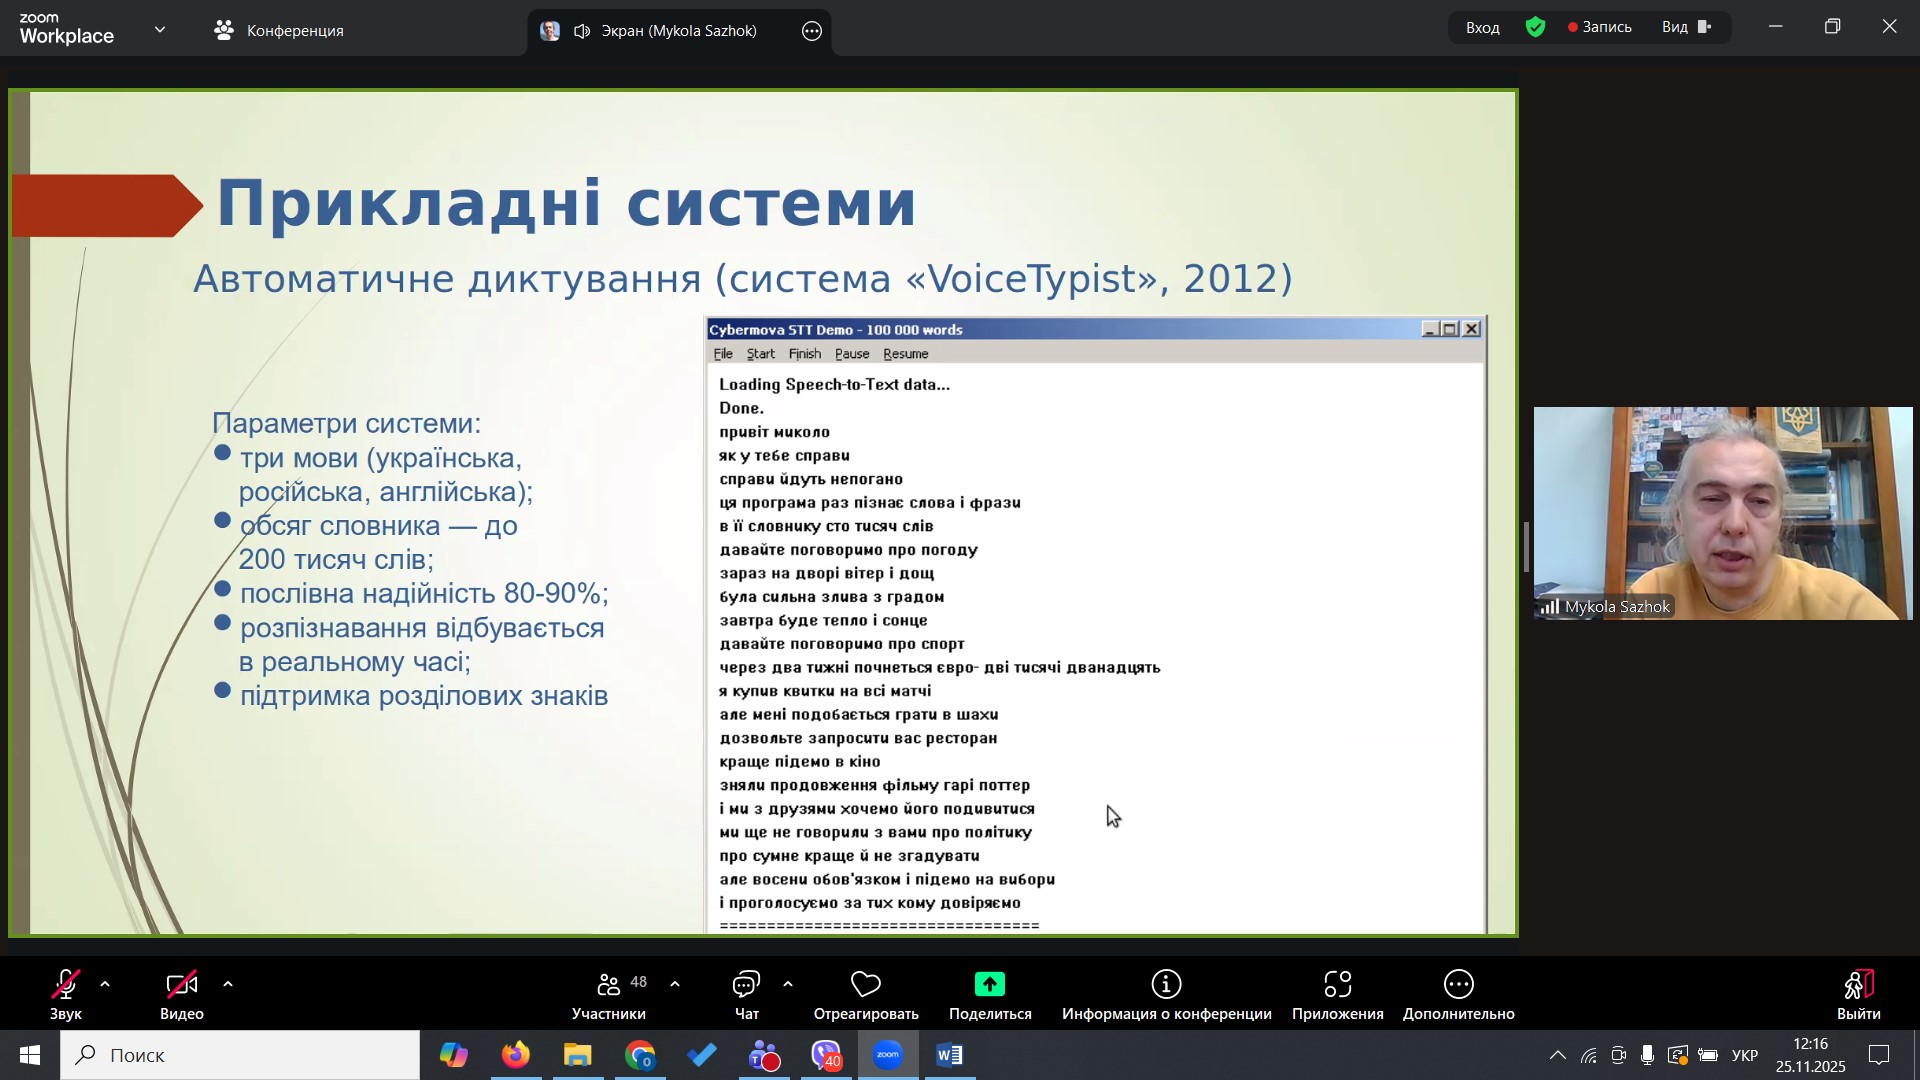Click the Отреагировать reactions heart icon

point(865,985)
